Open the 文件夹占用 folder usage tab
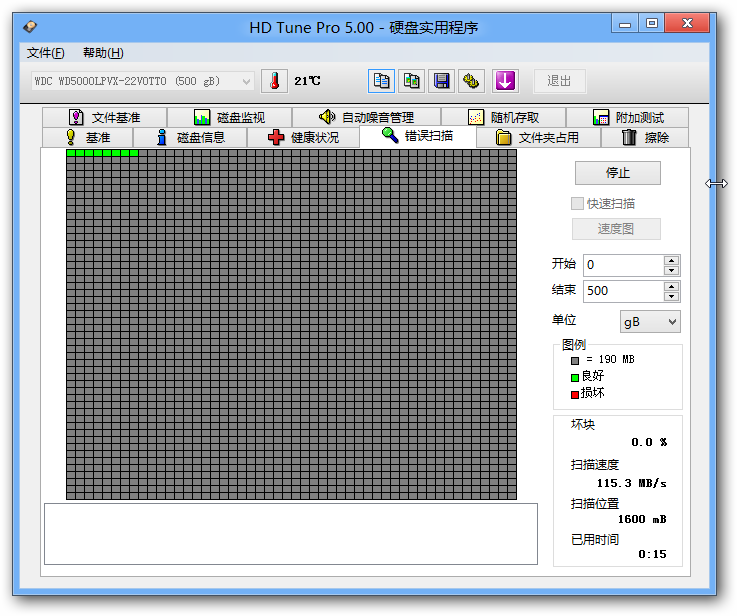 tap(537, 137)
